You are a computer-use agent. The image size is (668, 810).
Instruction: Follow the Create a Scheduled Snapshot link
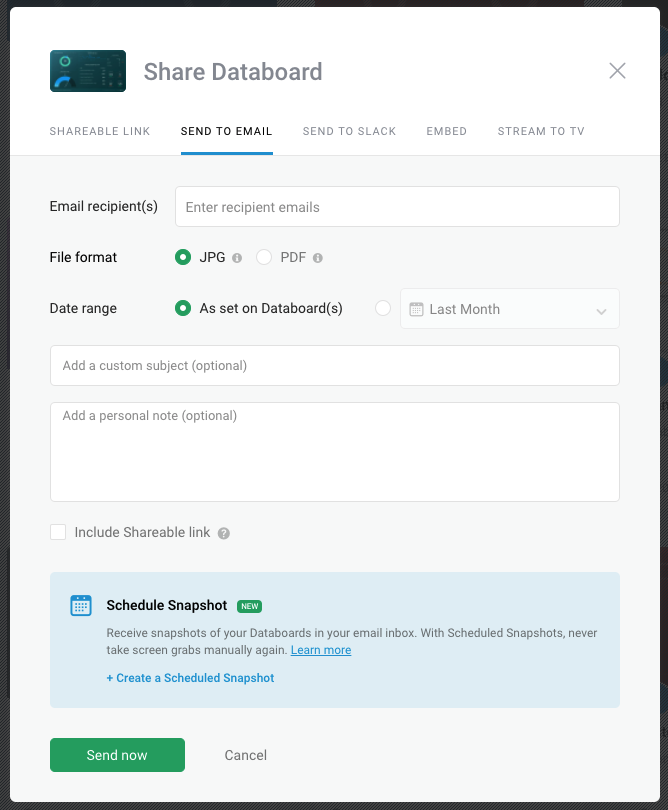[190, 678]
